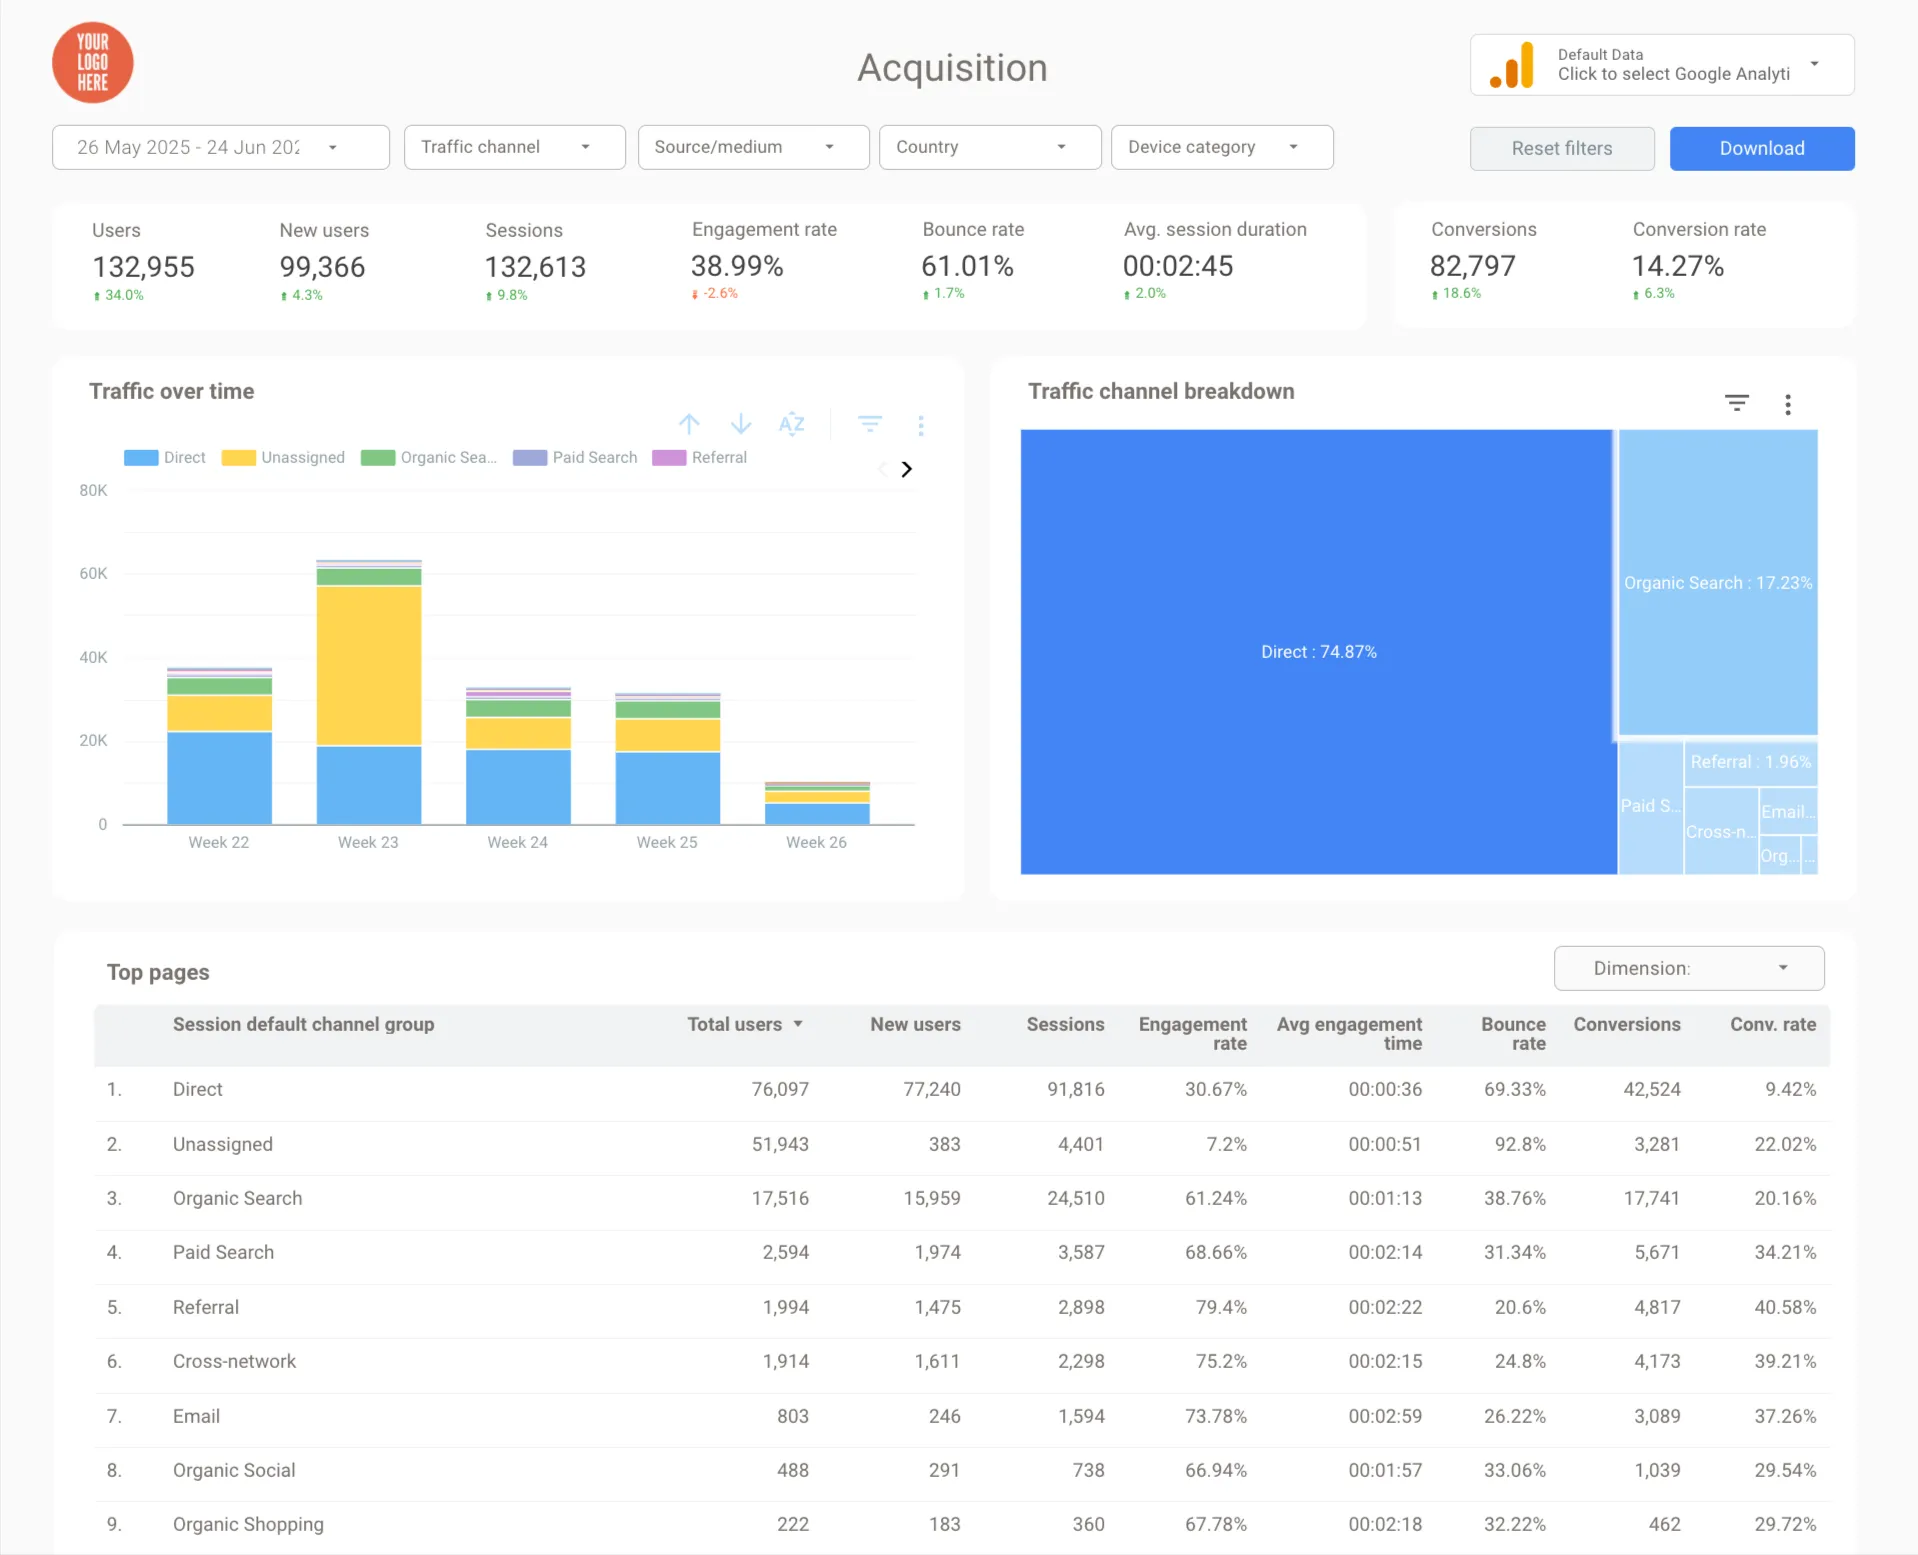This screenshot has width=1918, height=1555.
Task: Click the Conversions column header
Action: (x=1627, y=1024)
